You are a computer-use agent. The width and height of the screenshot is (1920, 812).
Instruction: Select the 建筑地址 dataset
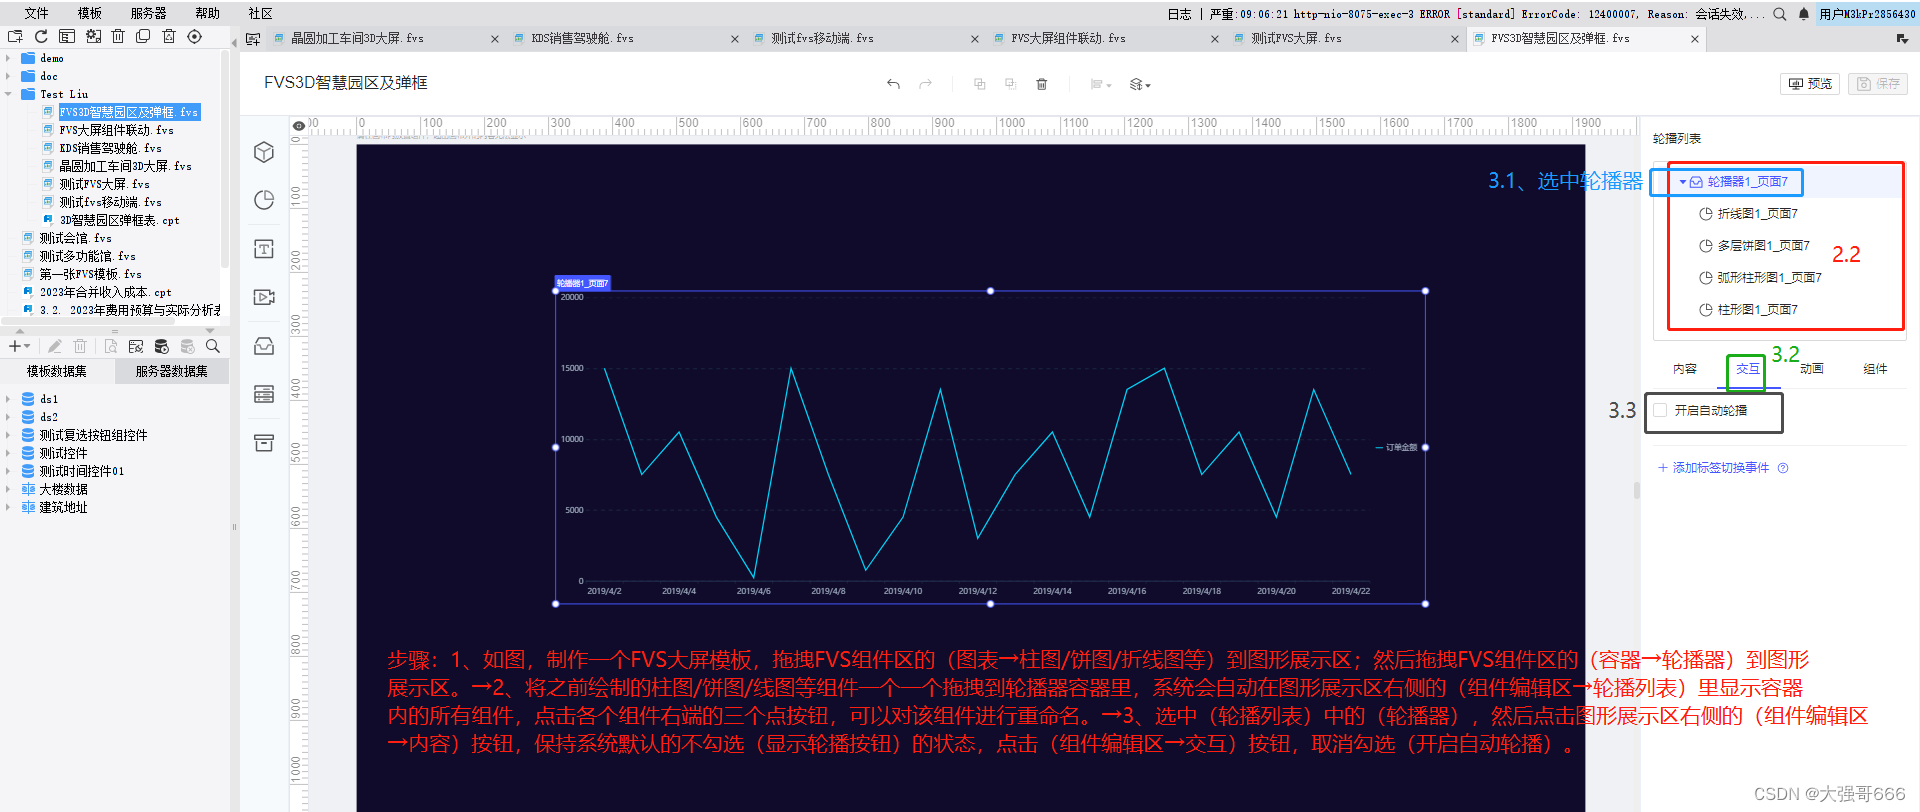tap(63, 507)
